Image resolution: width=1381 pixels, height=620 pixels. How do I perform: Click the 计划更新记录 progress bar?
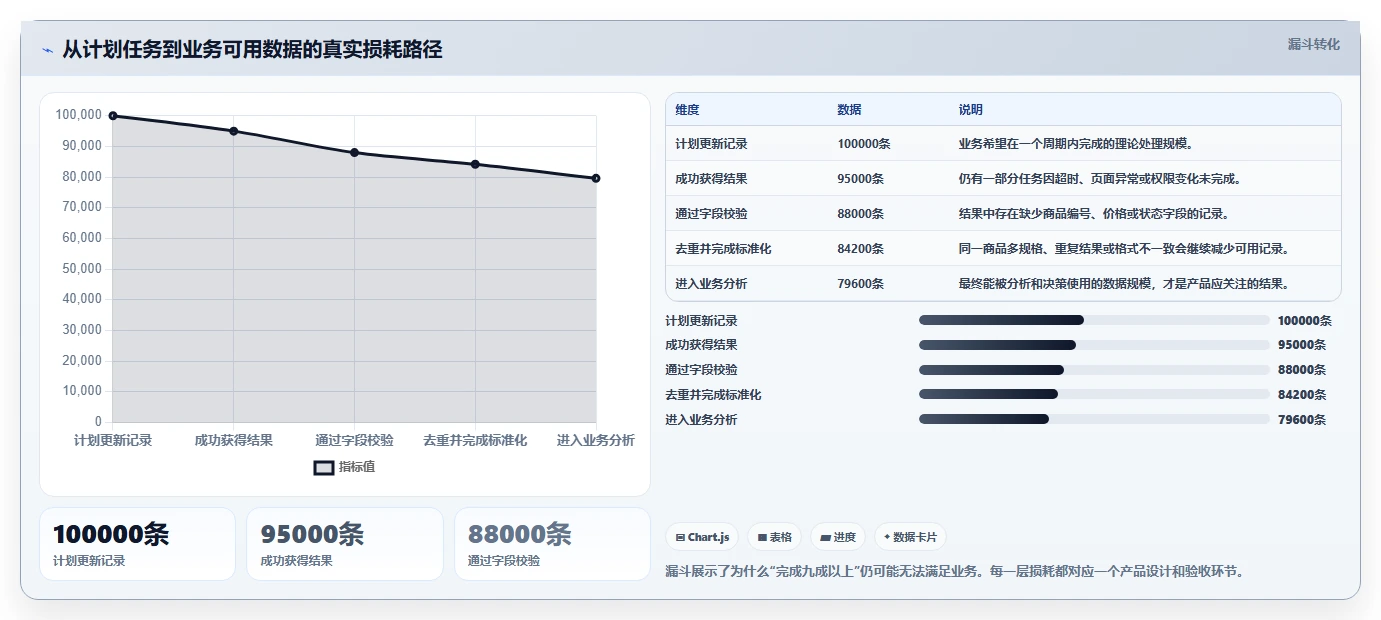click(x=1094, y=320)
